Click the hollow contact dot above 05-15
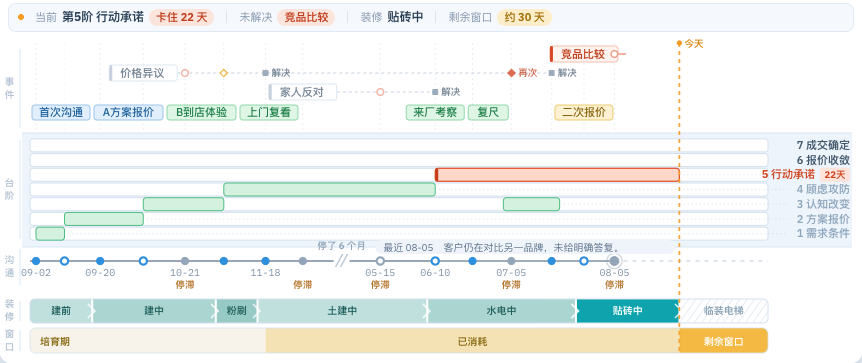The image size is (862, 363). pyautogui.click(x=380, y=261)
